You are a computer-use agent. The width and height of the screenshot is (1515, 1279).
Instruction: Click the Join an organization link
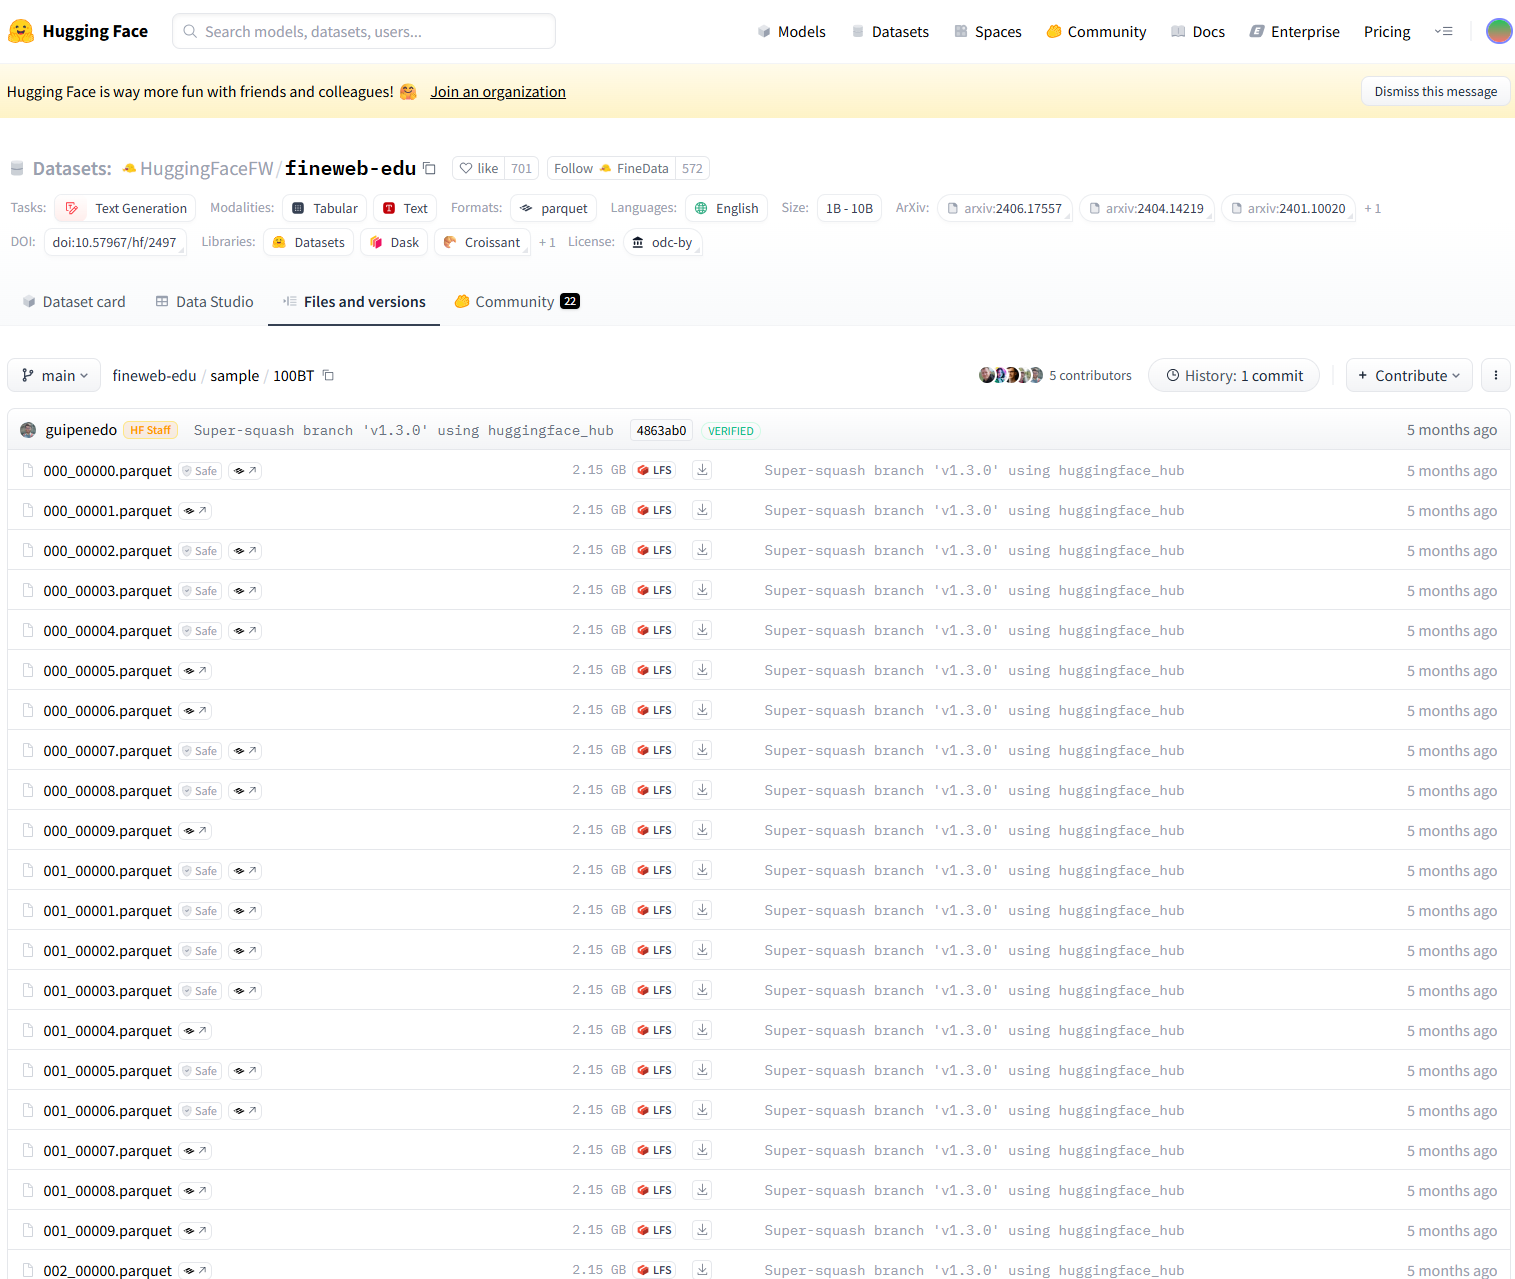pos(498,91)
